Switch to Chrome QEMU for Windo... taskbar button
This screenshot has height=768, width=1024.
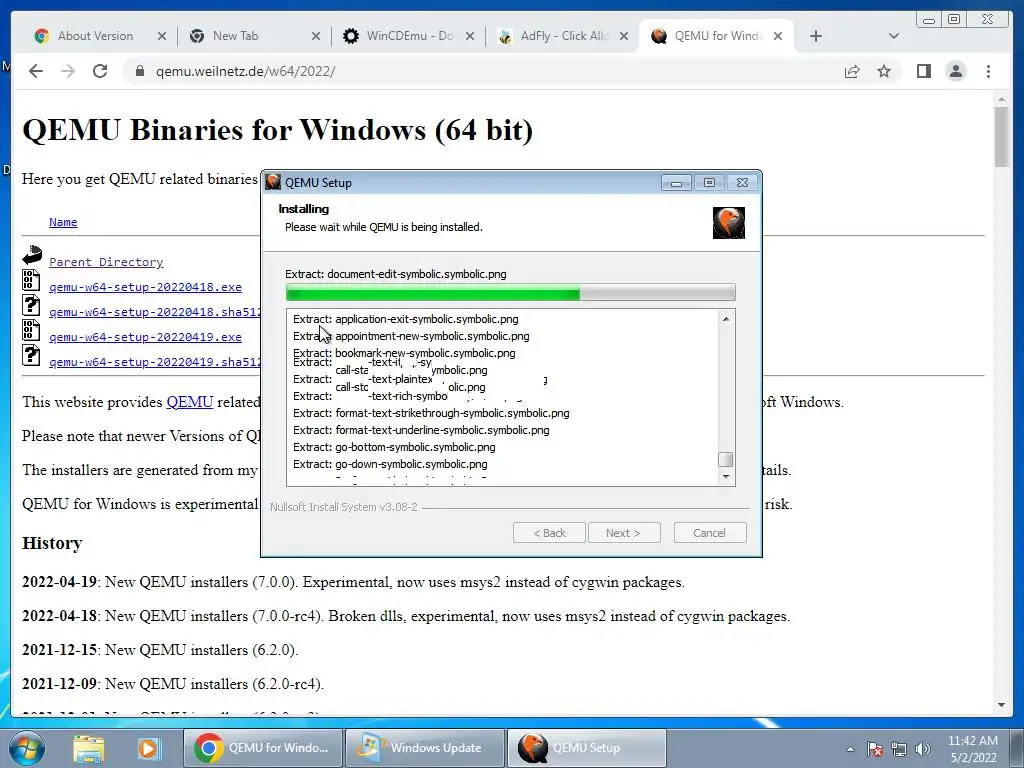261,748
